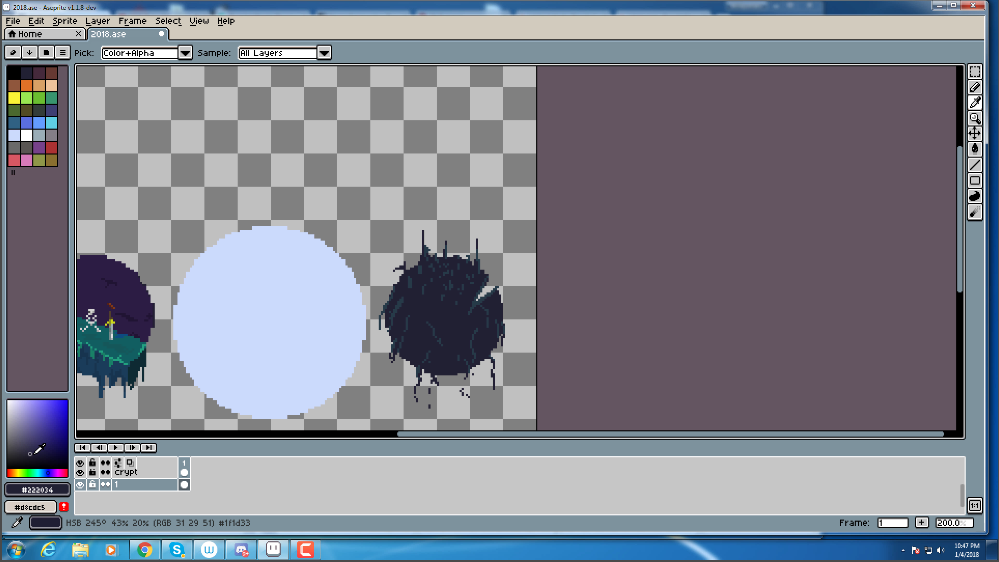
Task: Click the All Layers combo box field
Action: point(277,53)
